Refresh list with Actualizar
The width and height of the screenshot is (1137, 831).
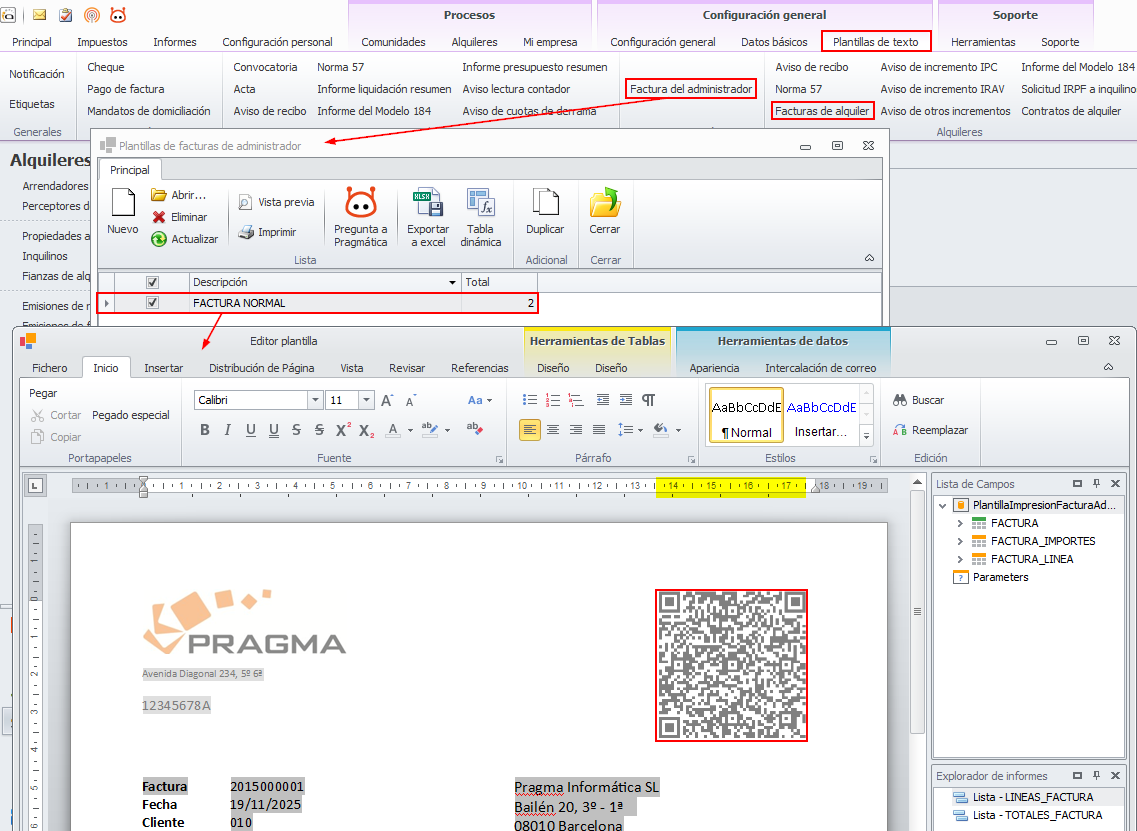point(183,239)
